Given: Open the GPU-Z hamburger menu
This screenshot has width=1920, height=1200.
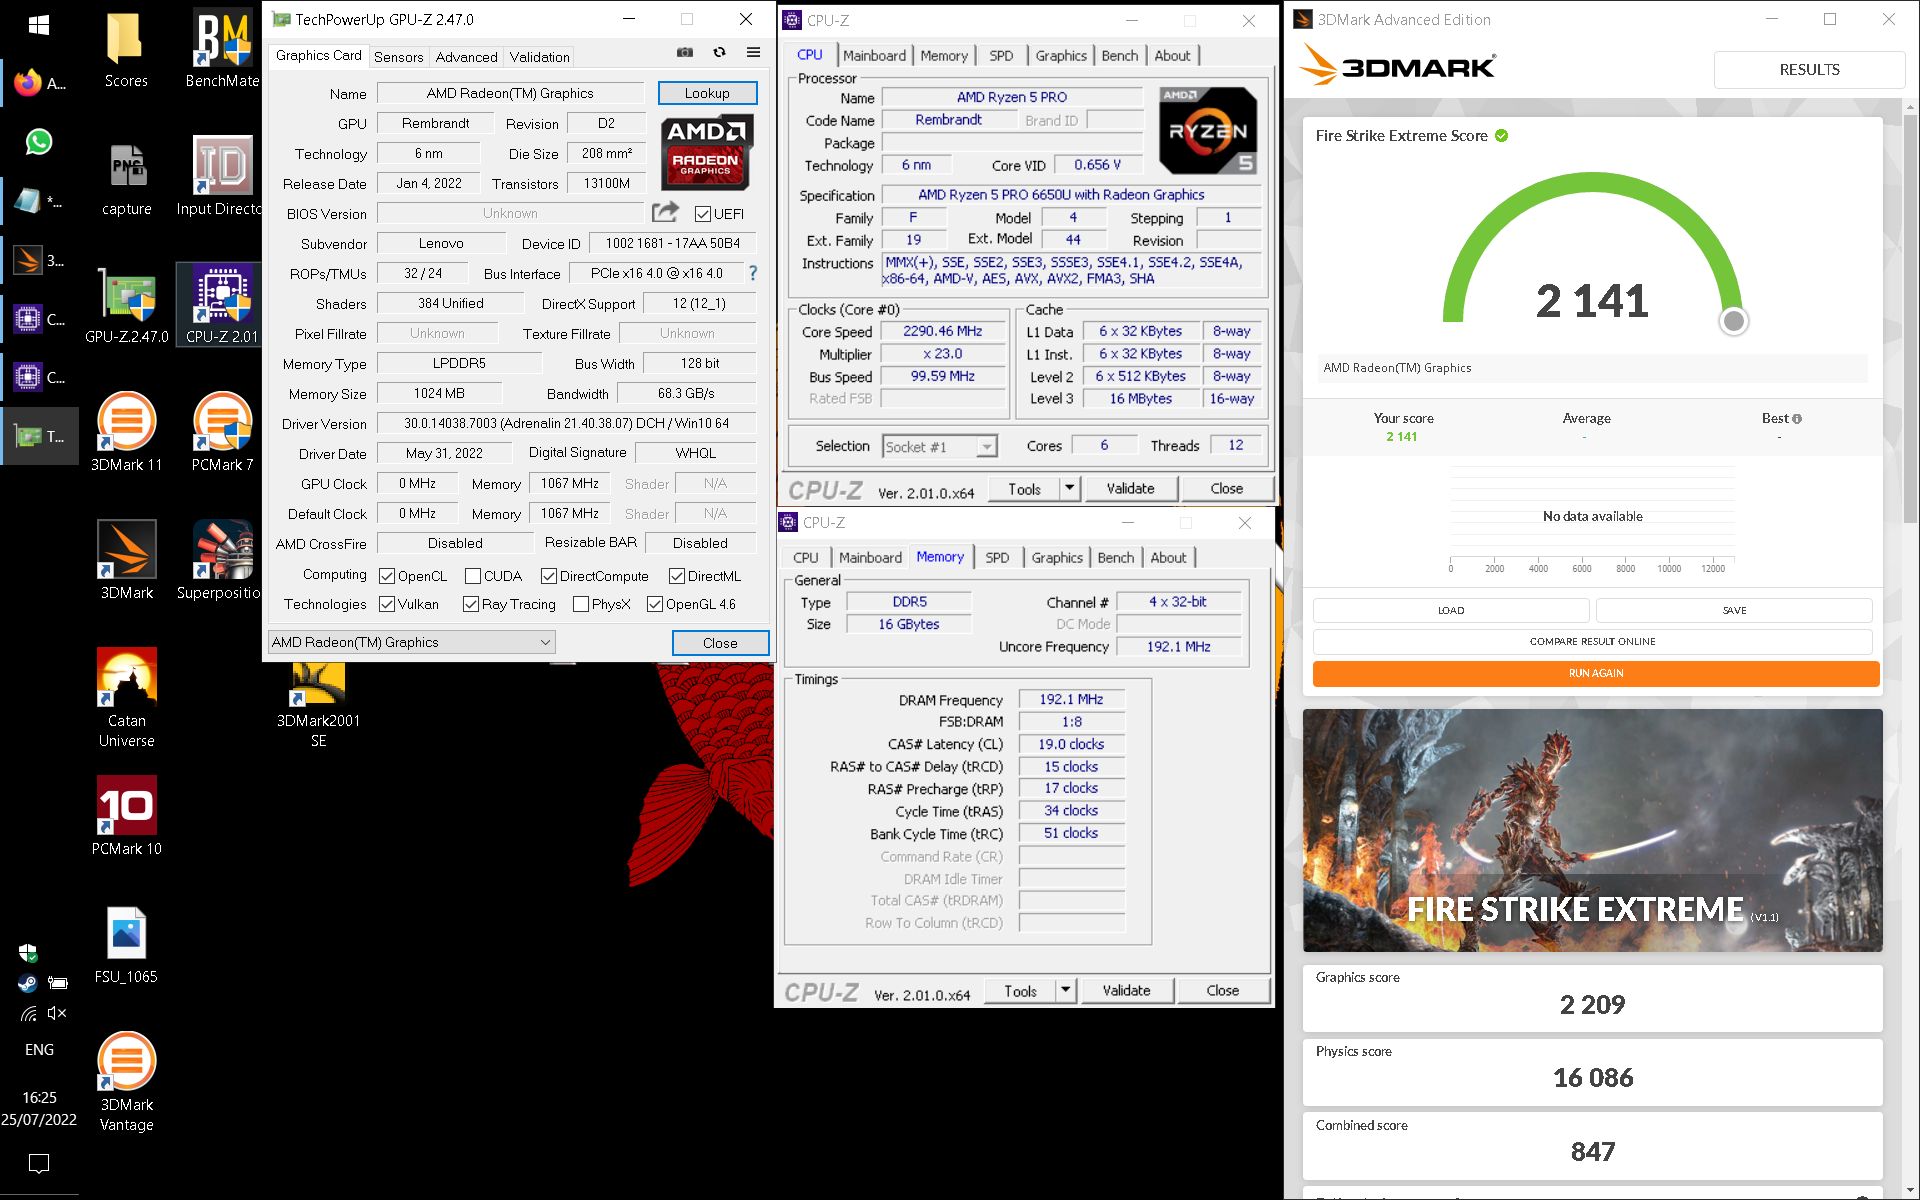Looking at the screenshot, I should click(753, 53).
